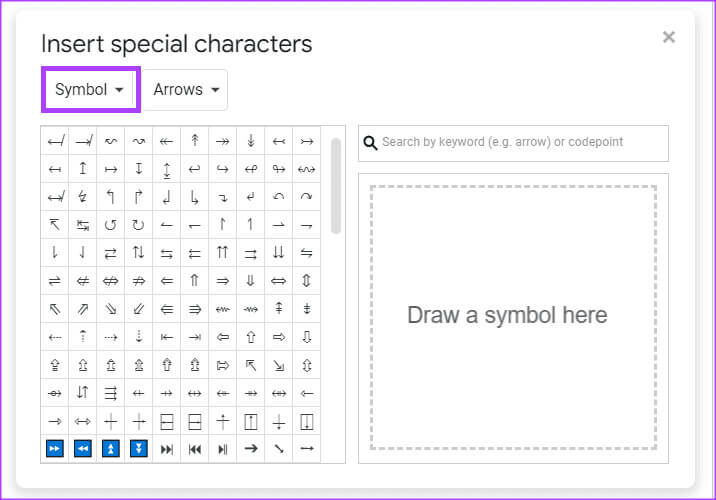Insert the blue double up triangle symbol
Screen dimensions: 716x500
click(x=111, y=449)
